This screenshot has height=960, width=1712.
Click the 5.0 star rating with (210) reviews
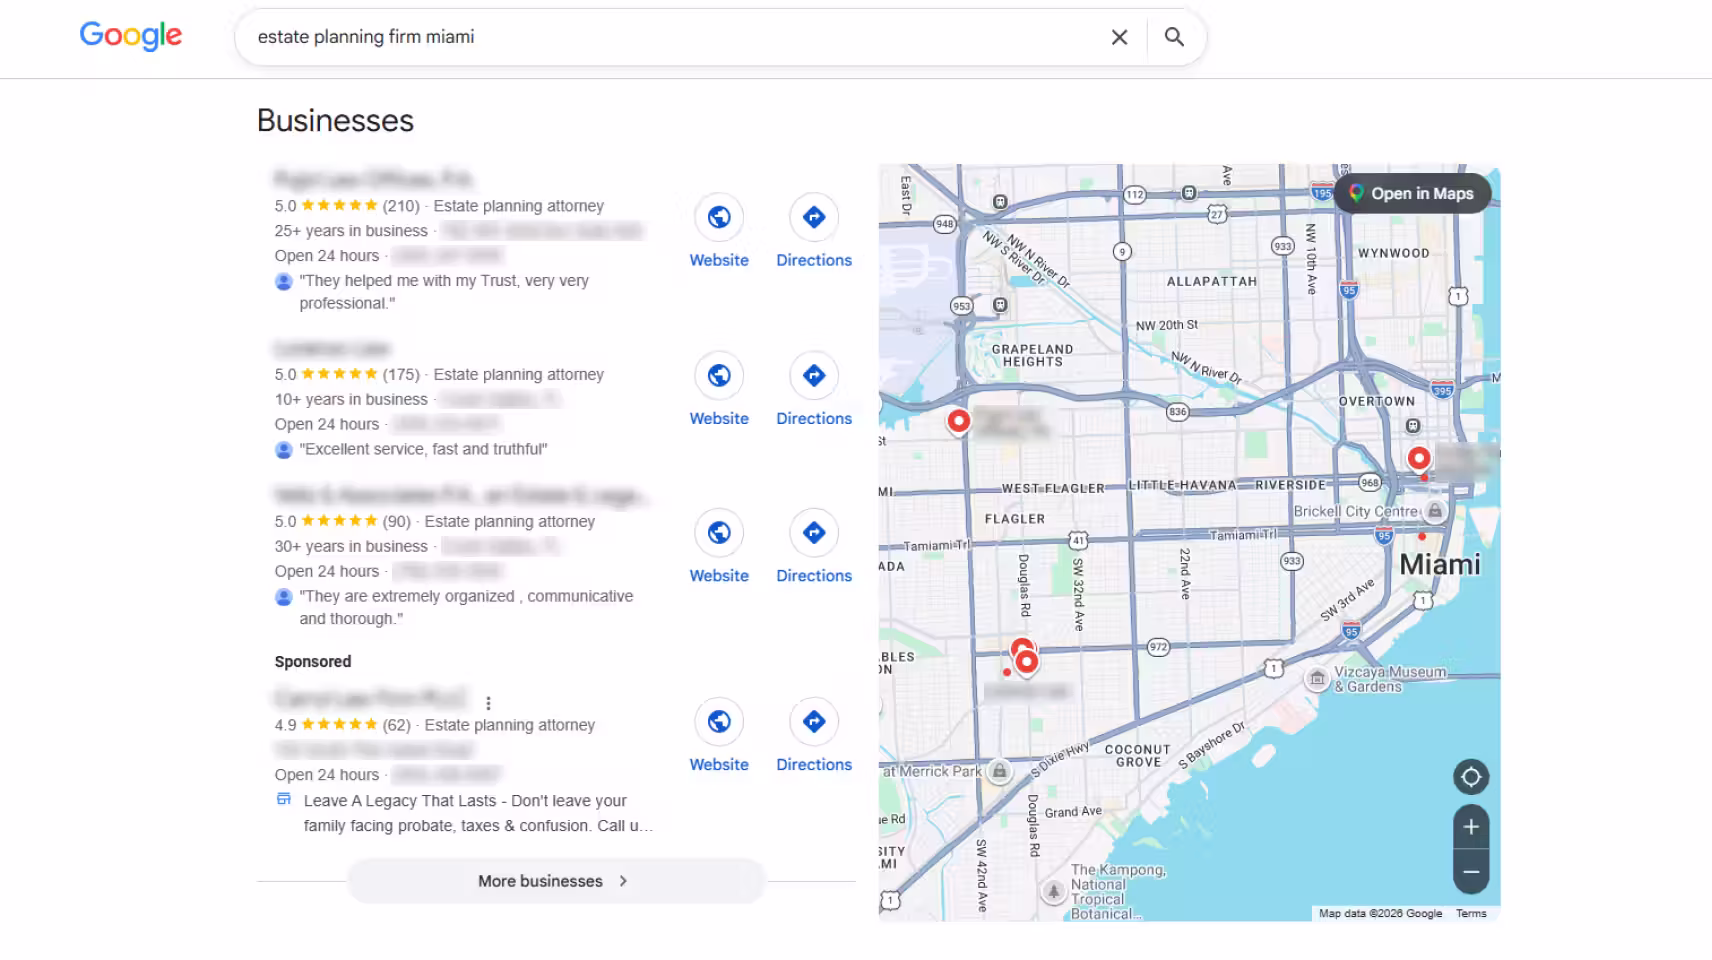(347, 206)
